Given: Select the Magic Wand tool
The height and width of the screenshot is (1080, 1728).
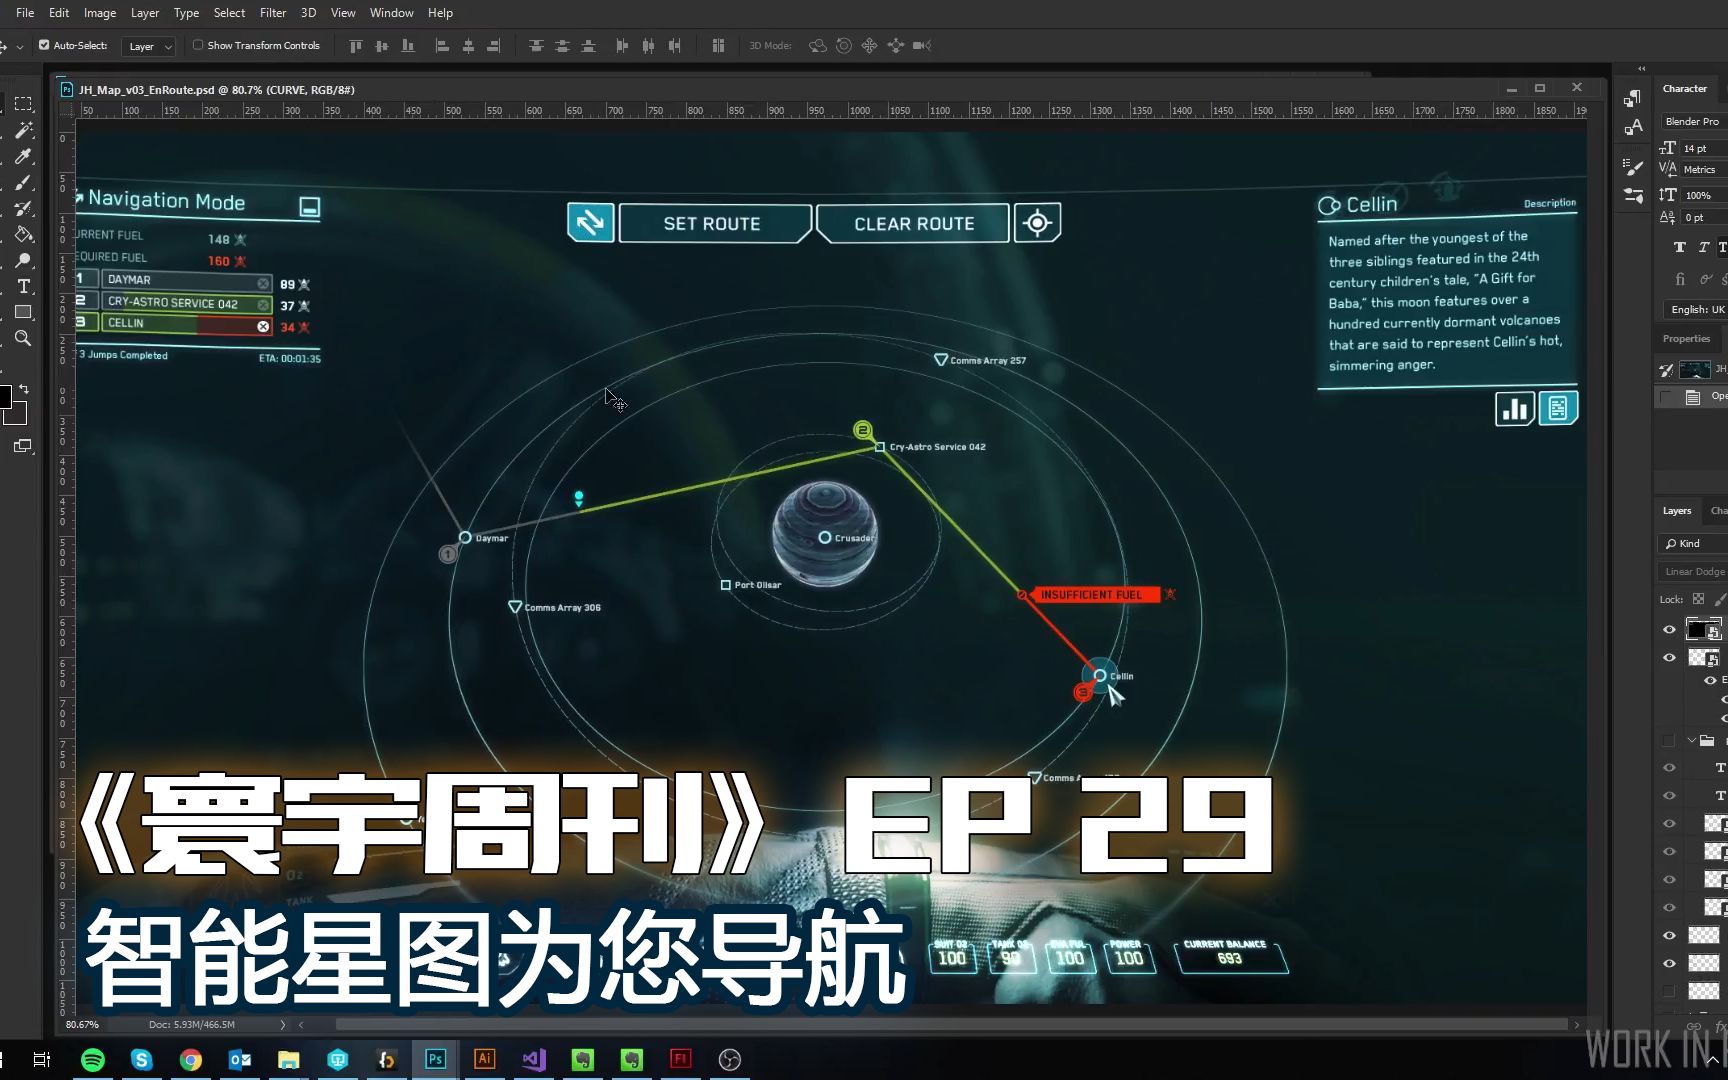Looking at the screenshot, I should [x=23, y=130].
